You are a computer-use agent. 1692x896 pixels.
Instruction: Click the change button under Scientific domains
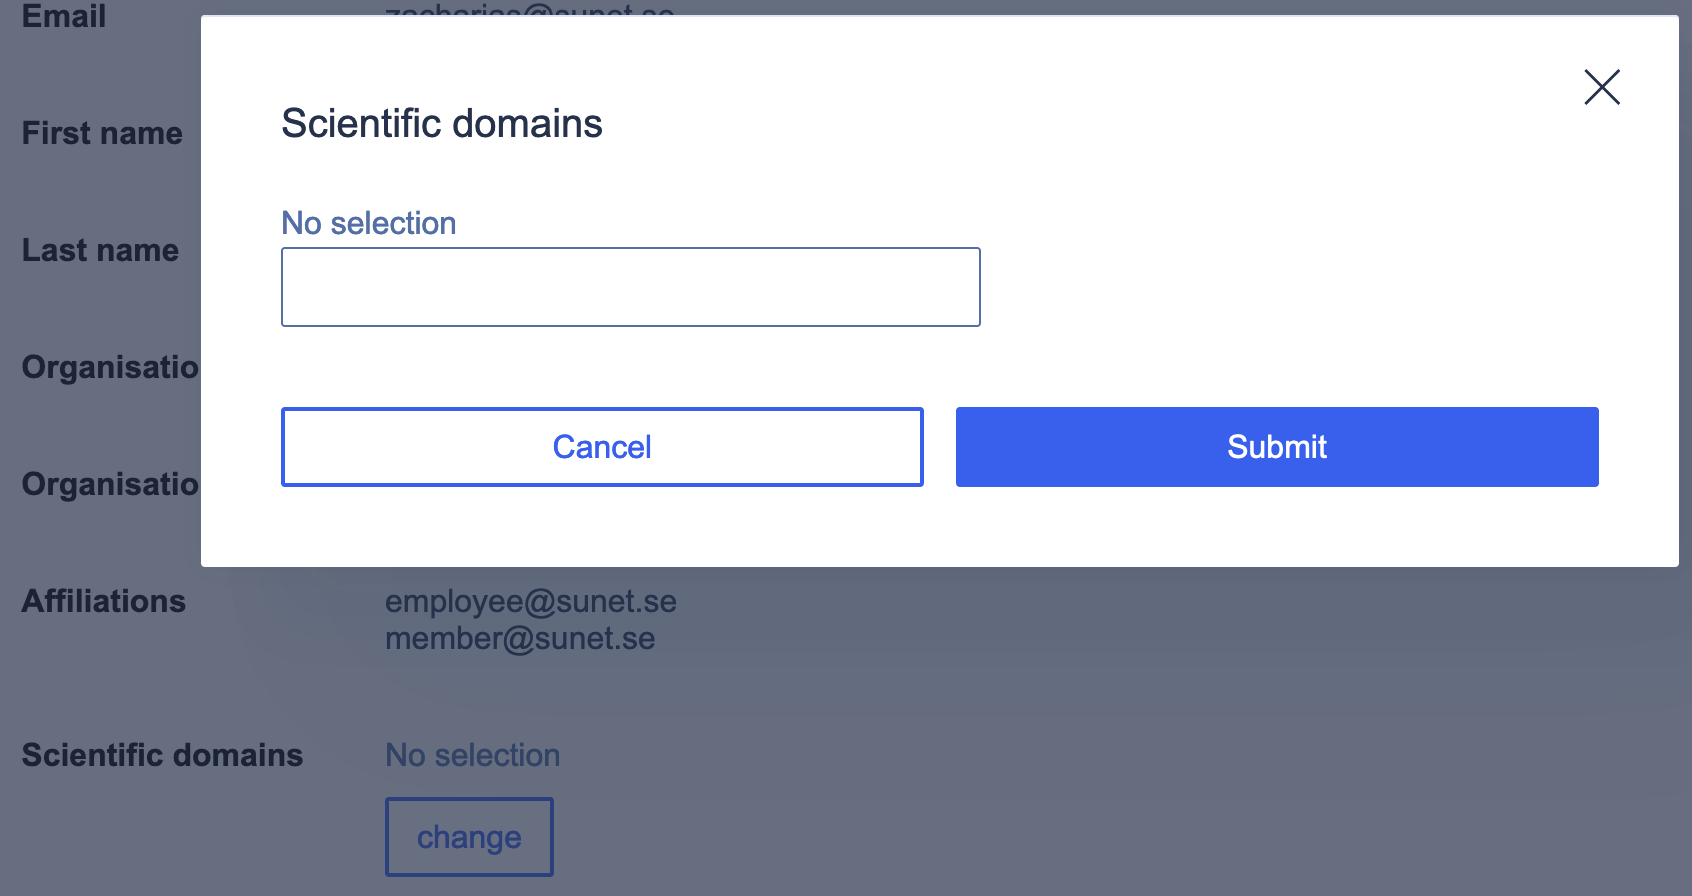(x=469, y=837)
